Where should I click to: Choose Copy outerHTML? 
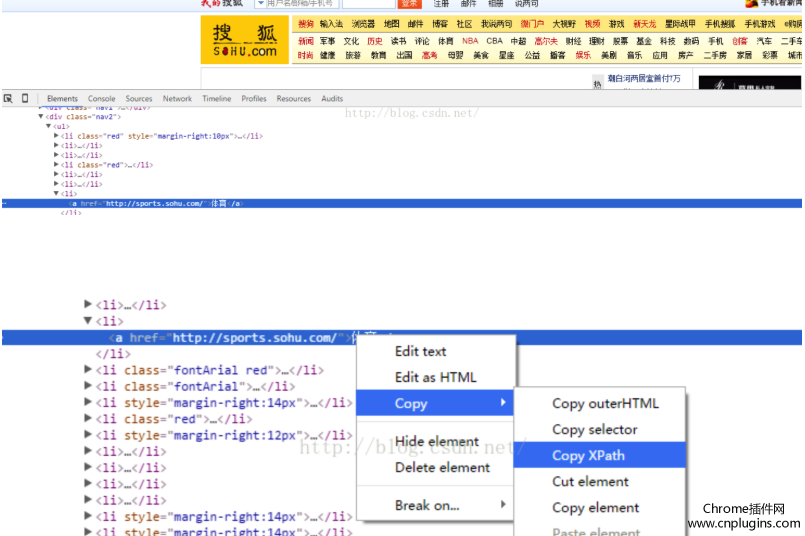(x=605, y=404)
